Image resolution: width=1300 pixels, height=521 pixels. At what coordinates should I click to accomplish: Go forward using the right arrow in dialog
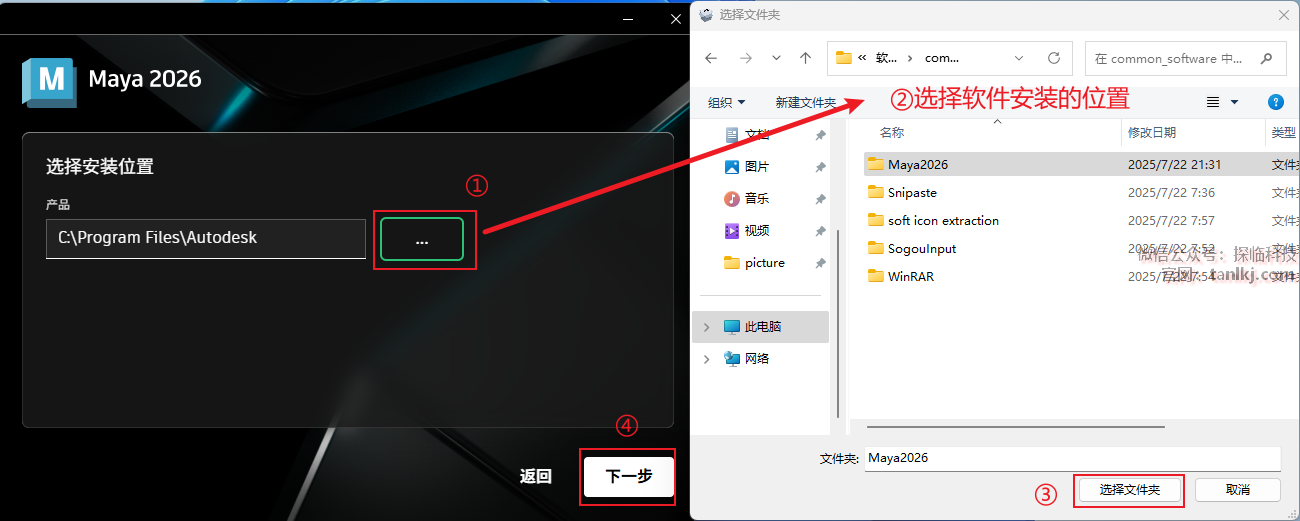point(745,58)
